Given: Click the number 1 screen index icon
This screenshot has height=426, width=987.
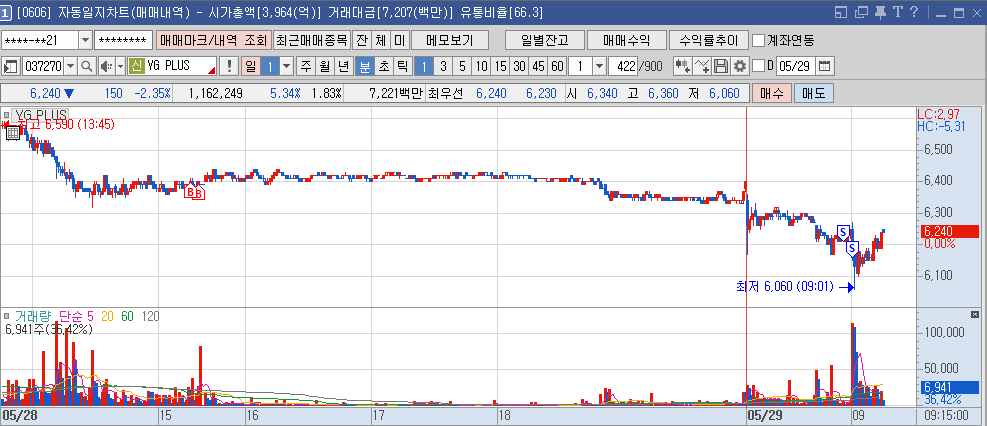Looking at the screenshot, I should click(5, 12).
